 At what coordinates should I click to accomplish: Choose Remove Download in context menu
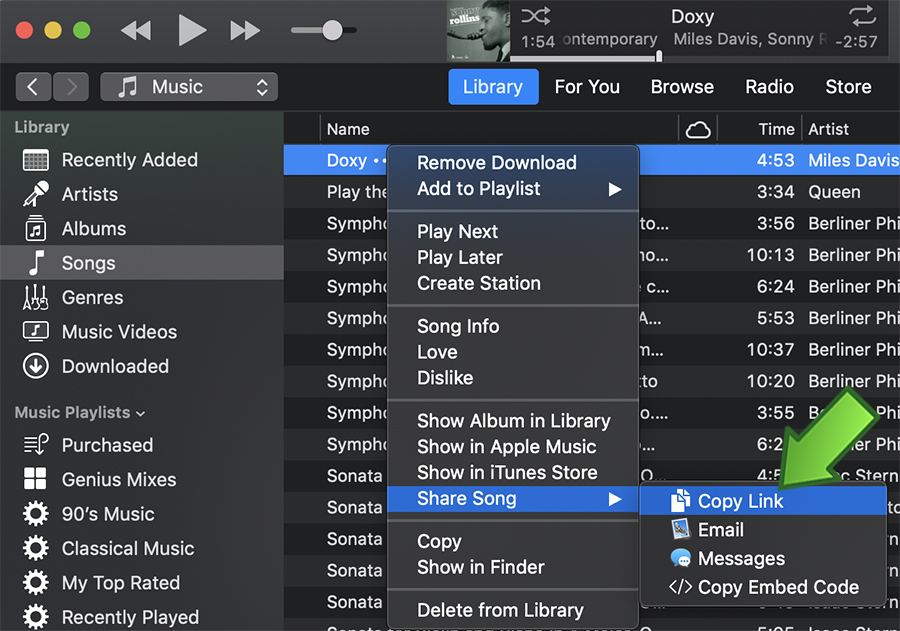[513, 162]
